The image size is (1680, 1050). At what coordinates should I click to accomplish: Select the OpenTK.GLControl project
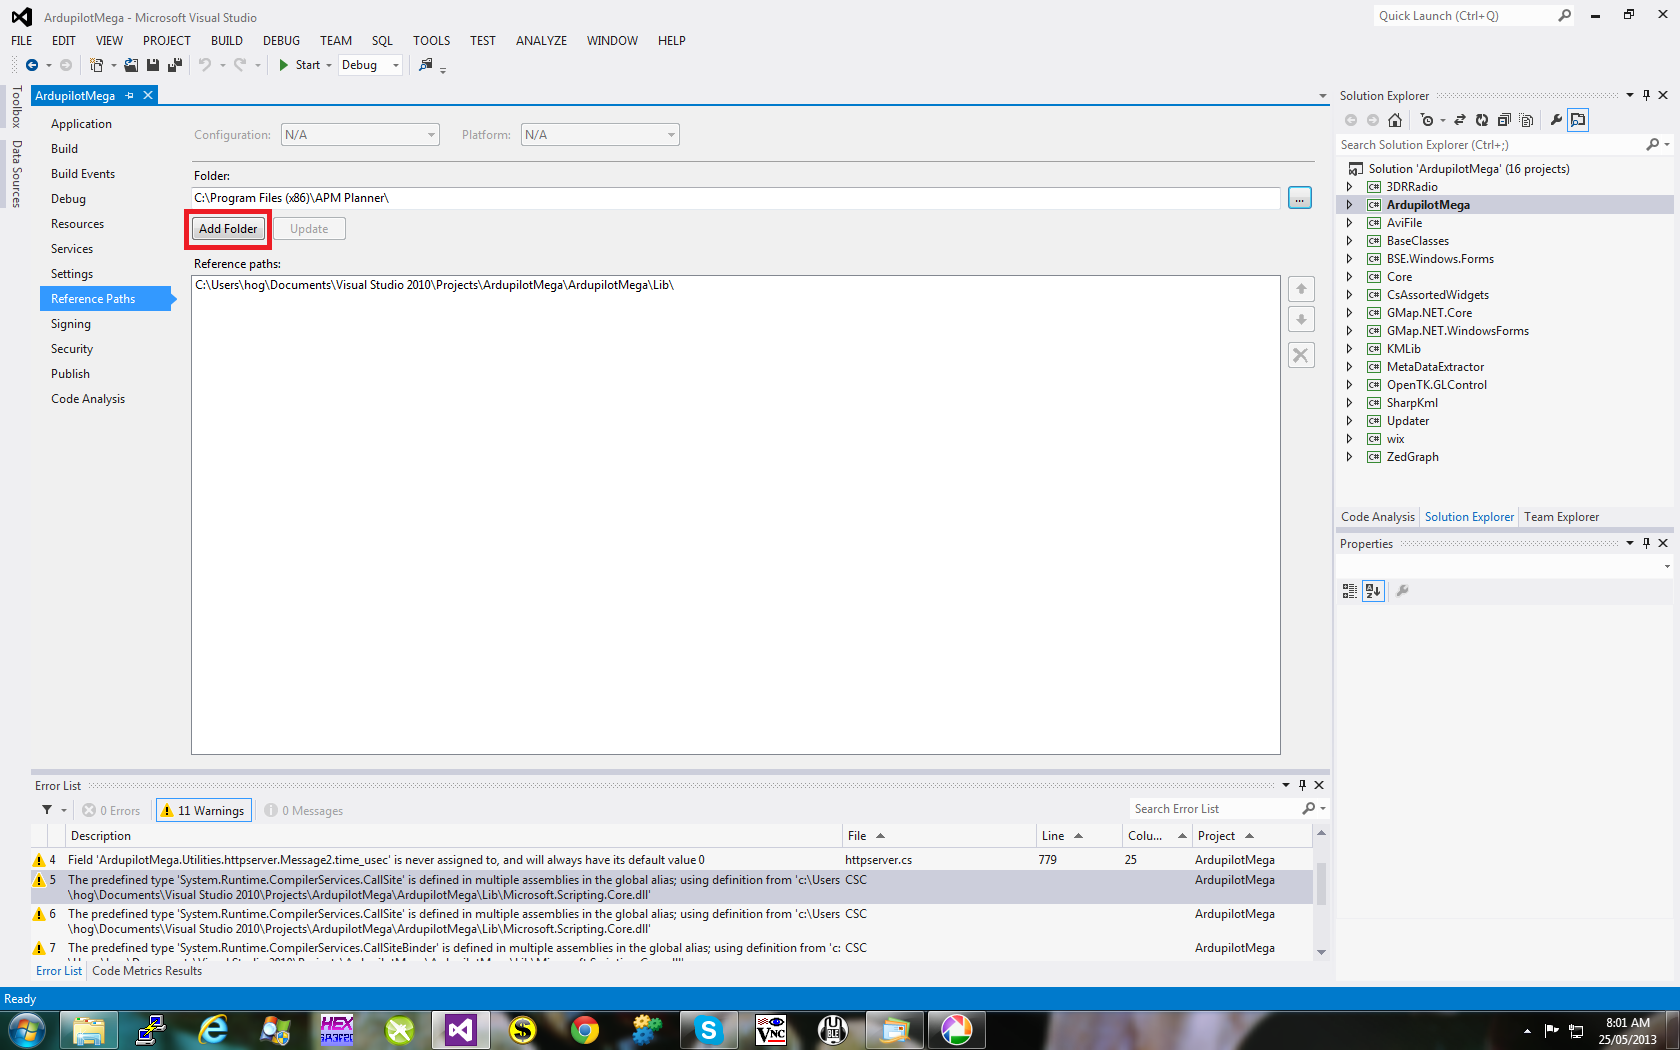(x=1436, y=385)
